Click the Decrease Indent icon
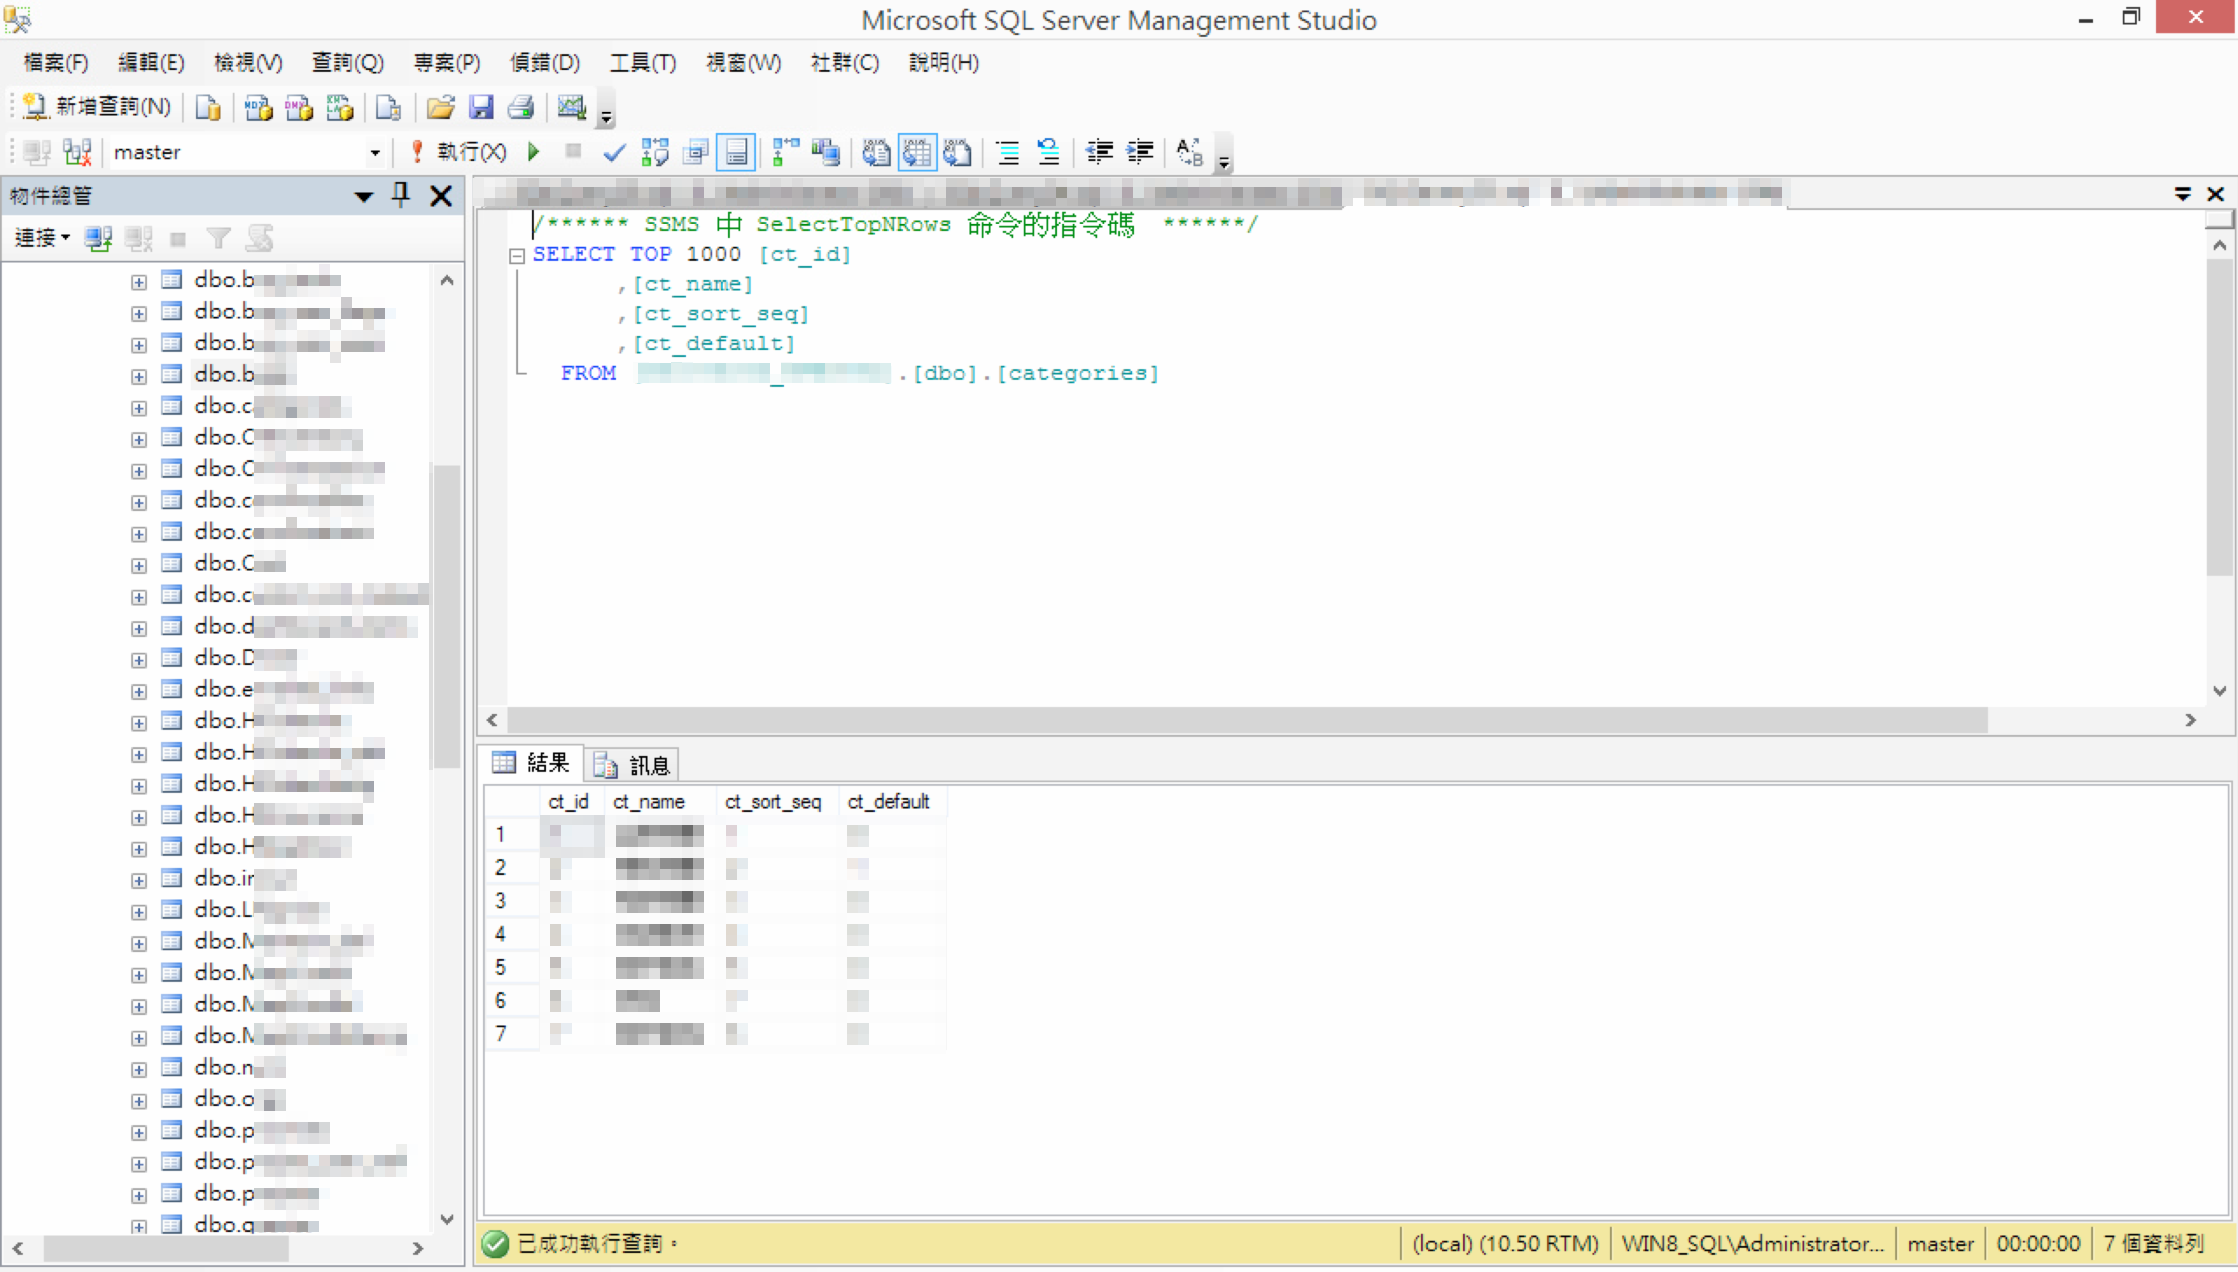Viewport: 2238px width, 1272px height. pos(1099,152)
